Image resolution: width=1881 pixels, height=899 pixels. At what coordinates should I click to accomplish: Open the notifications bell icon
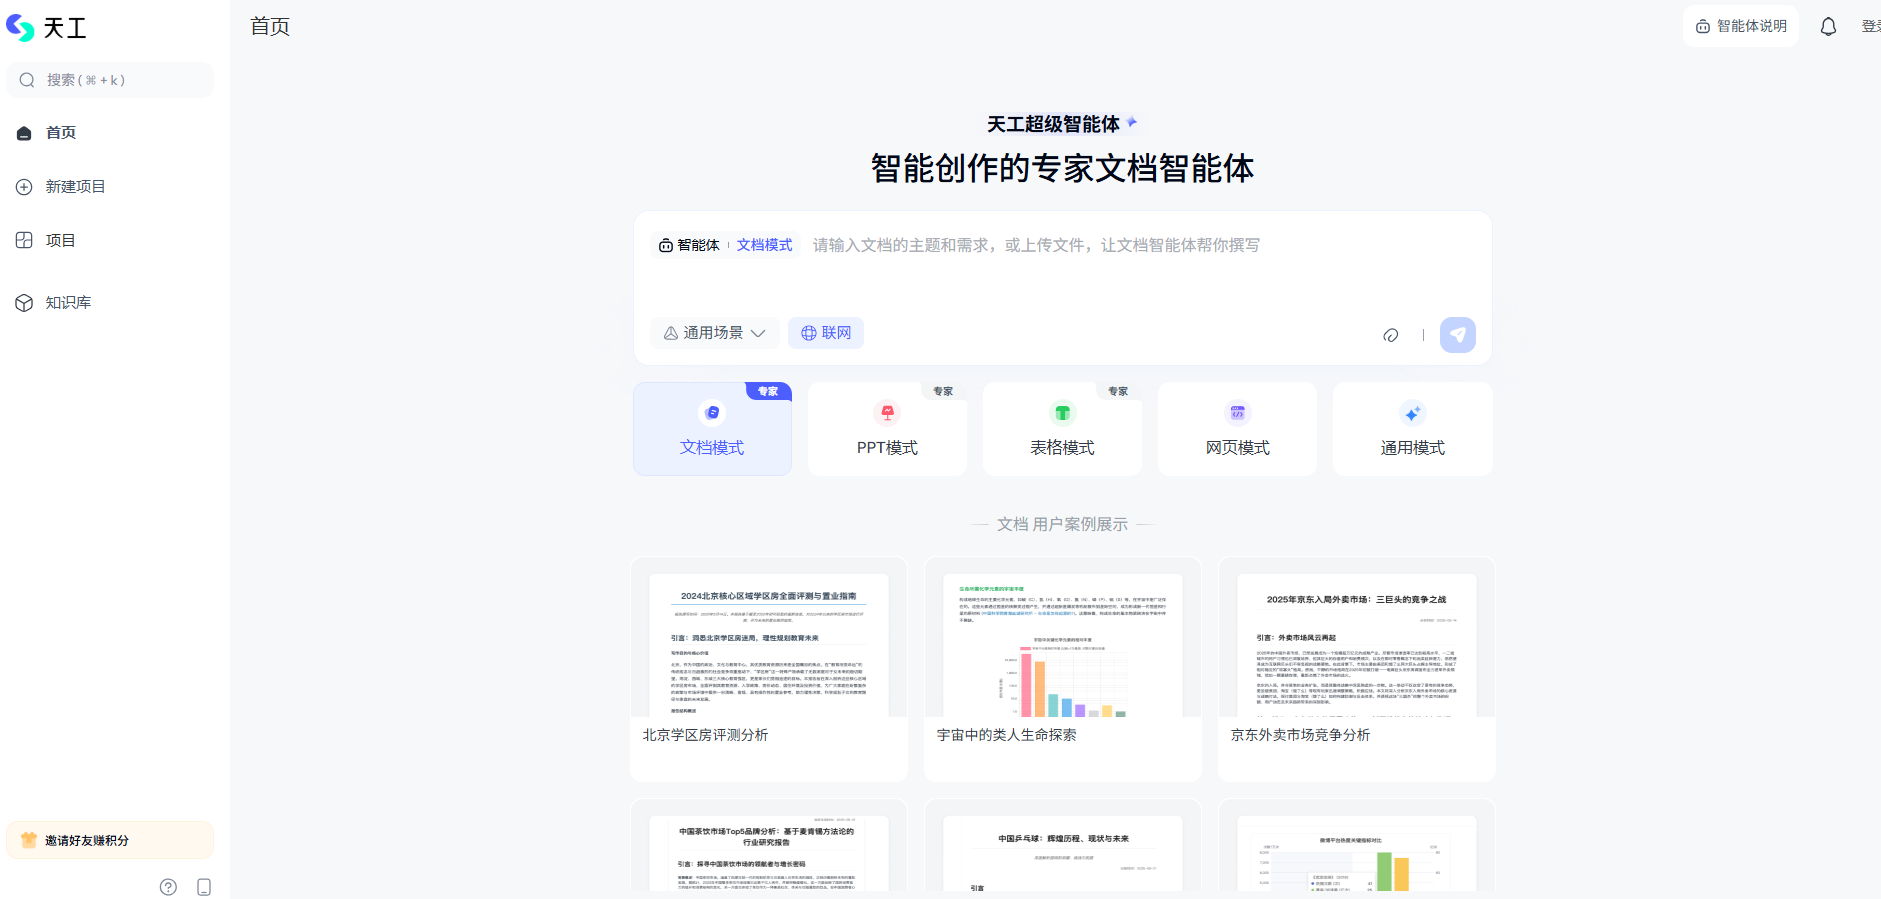click(x=1828, y=27)
